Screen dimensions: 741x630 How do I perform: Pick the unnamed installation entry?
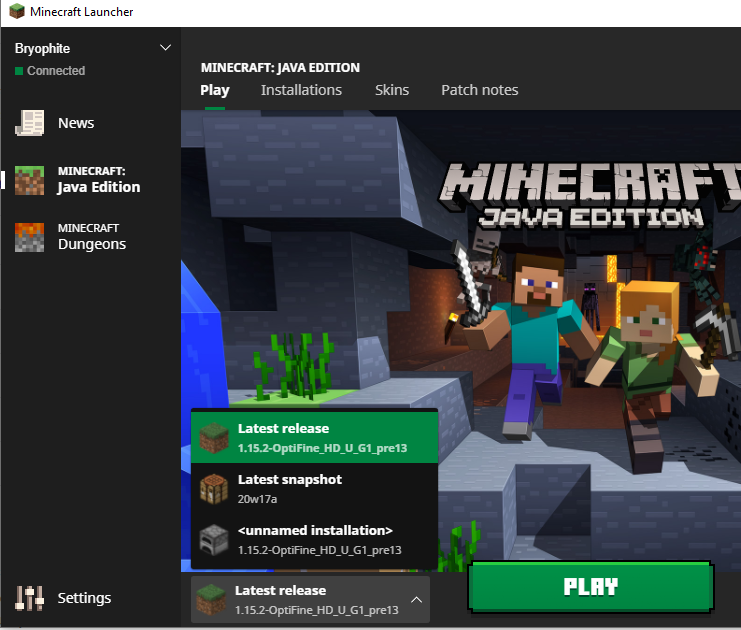tap(314, 540)
